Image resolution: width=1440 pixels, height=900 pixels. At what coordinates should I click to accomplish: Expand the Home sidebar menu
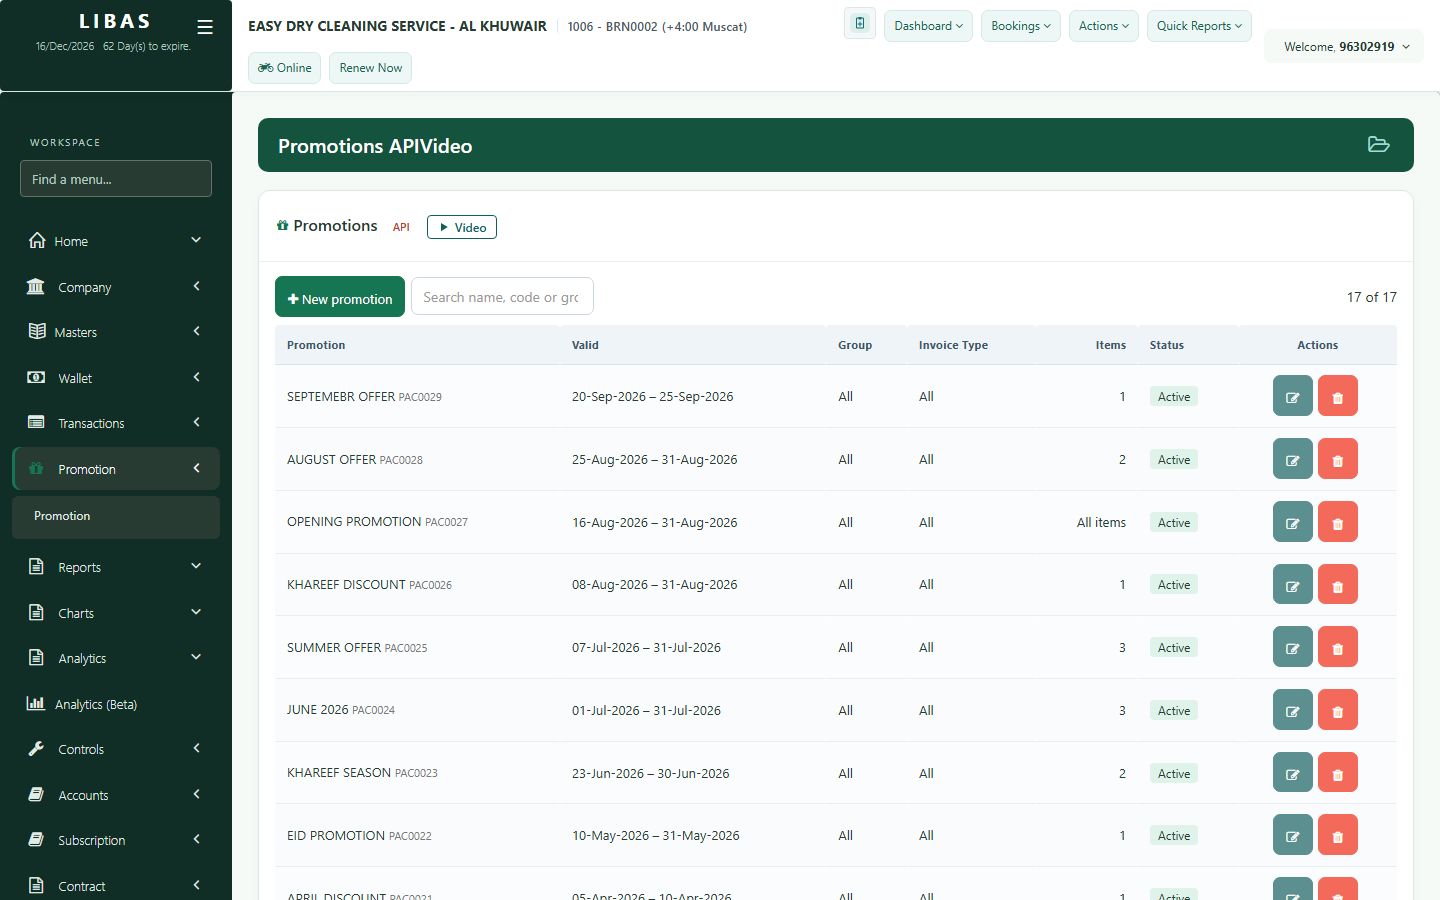116,241
